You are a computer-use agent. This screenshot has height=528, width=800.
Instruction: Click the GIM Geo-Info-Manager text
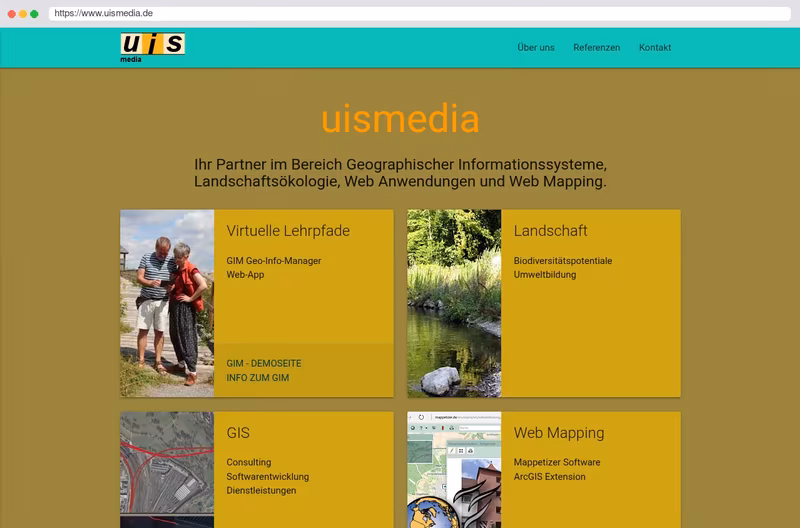273,261
